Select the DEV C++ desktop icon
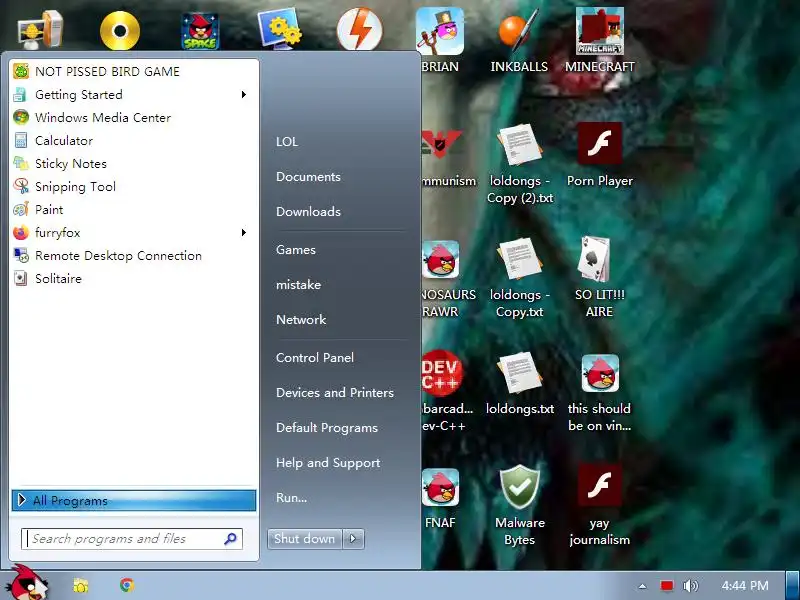This screenshot has height=600, width=800. point(441,373)
